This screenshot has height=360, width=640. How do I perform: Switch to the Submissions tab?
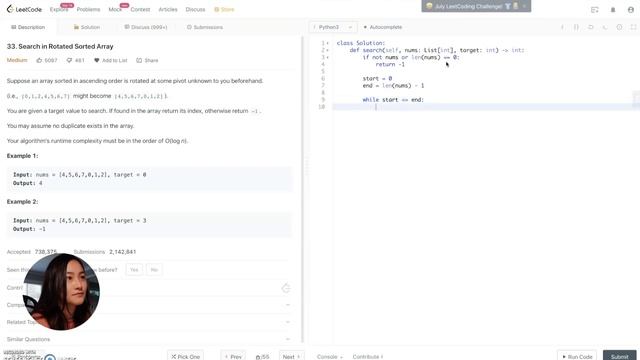(205, 27)
